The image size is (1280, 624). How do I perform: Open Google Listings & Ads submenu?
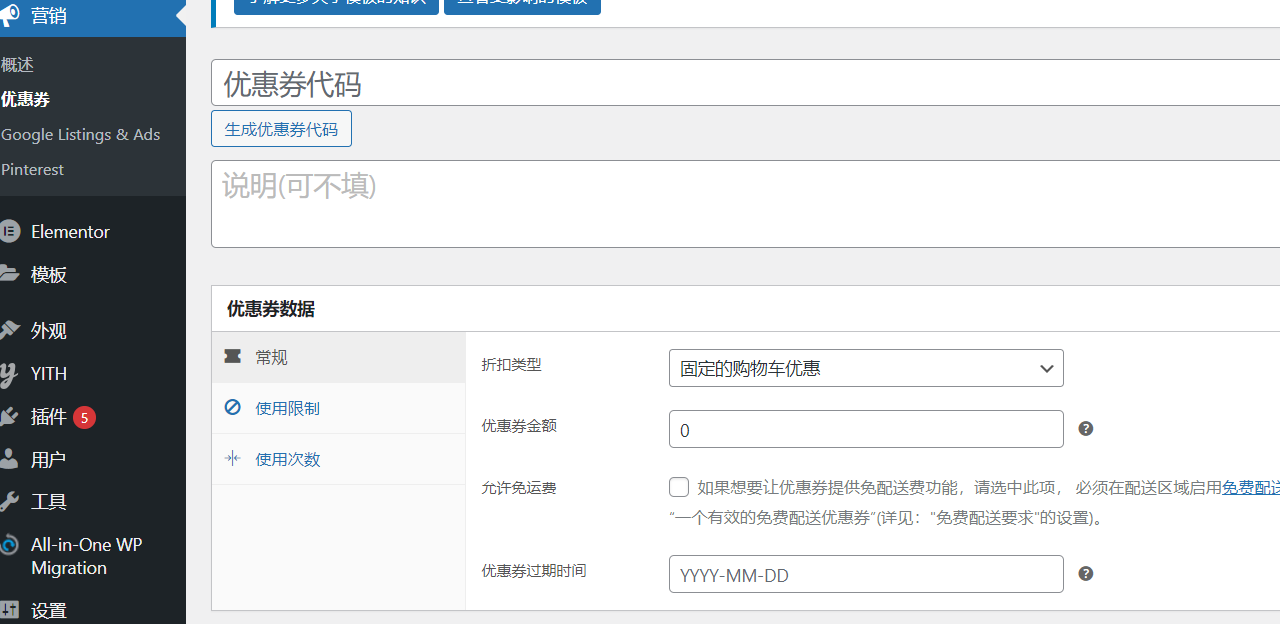click(80, 135)
